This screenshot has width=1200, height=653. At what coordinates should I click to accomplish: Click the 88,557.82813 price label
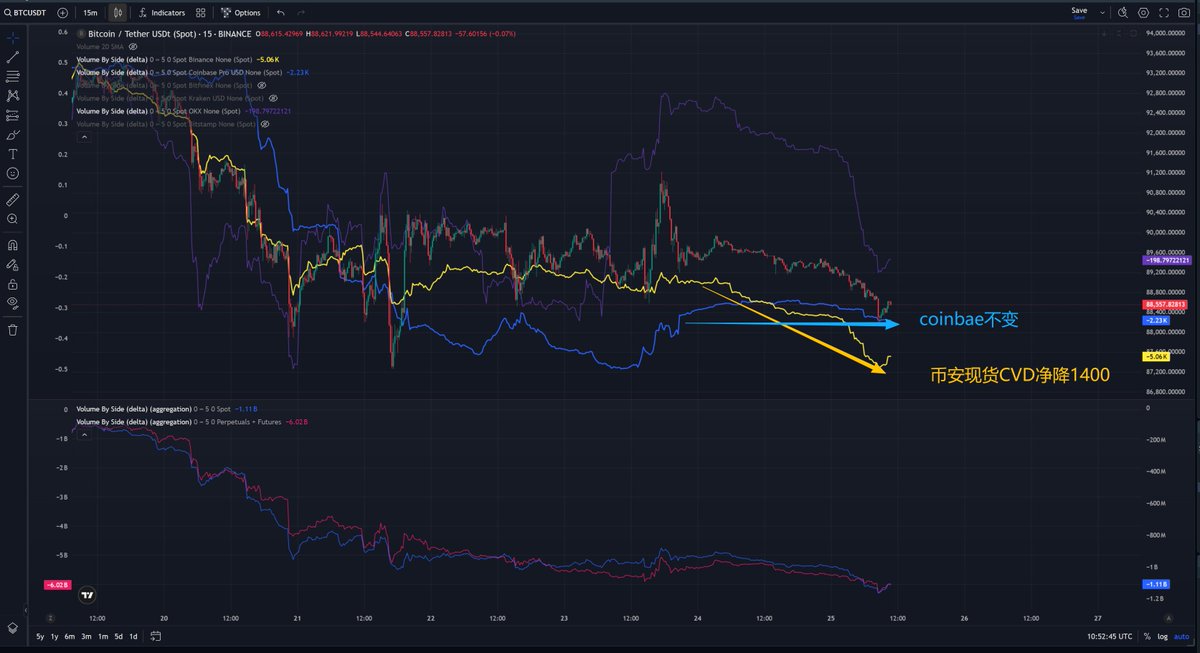click(1164, 303)
